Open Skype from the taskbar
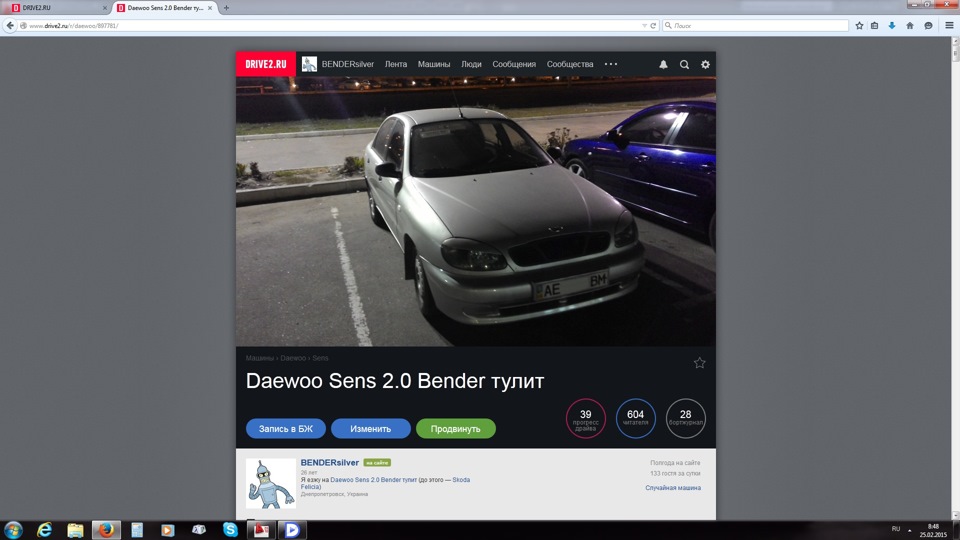The image size is (960, 540). [230, 530]
